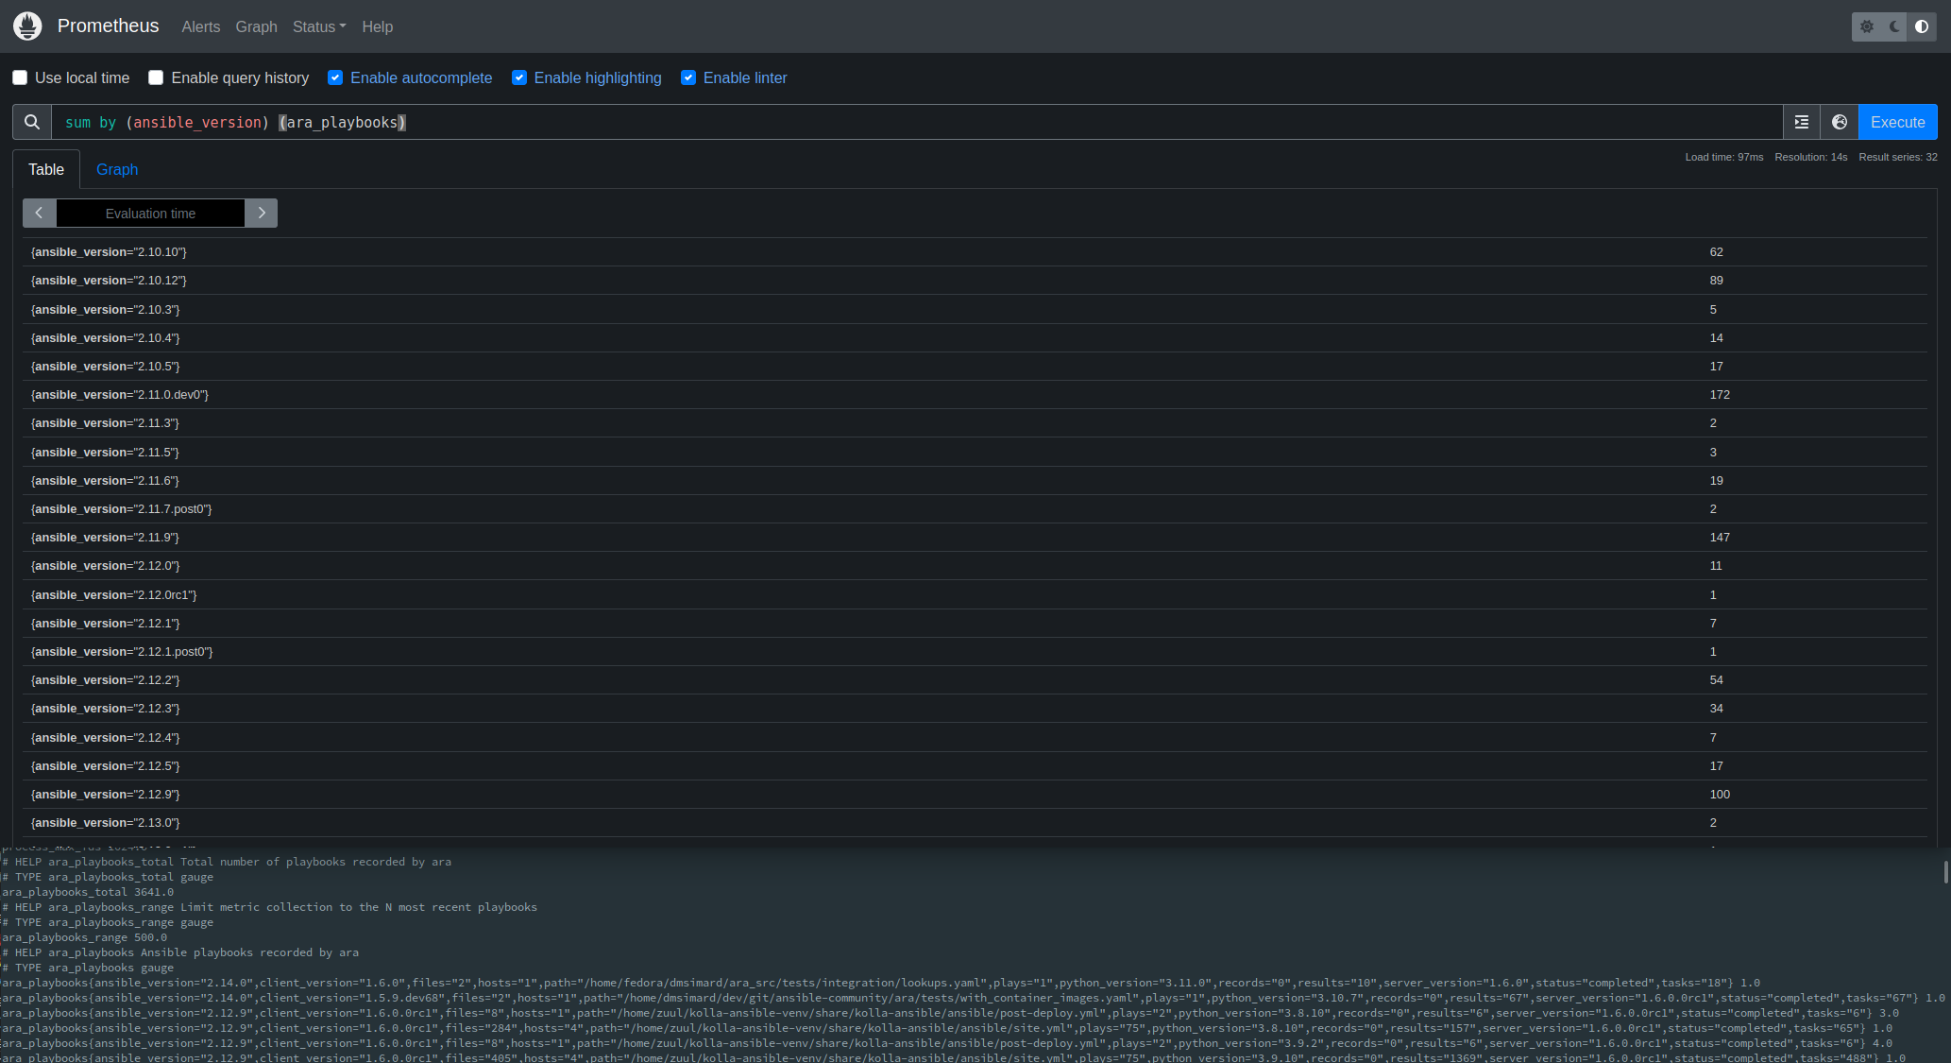Go to previous evaluation time

click(x=39, y=213)
